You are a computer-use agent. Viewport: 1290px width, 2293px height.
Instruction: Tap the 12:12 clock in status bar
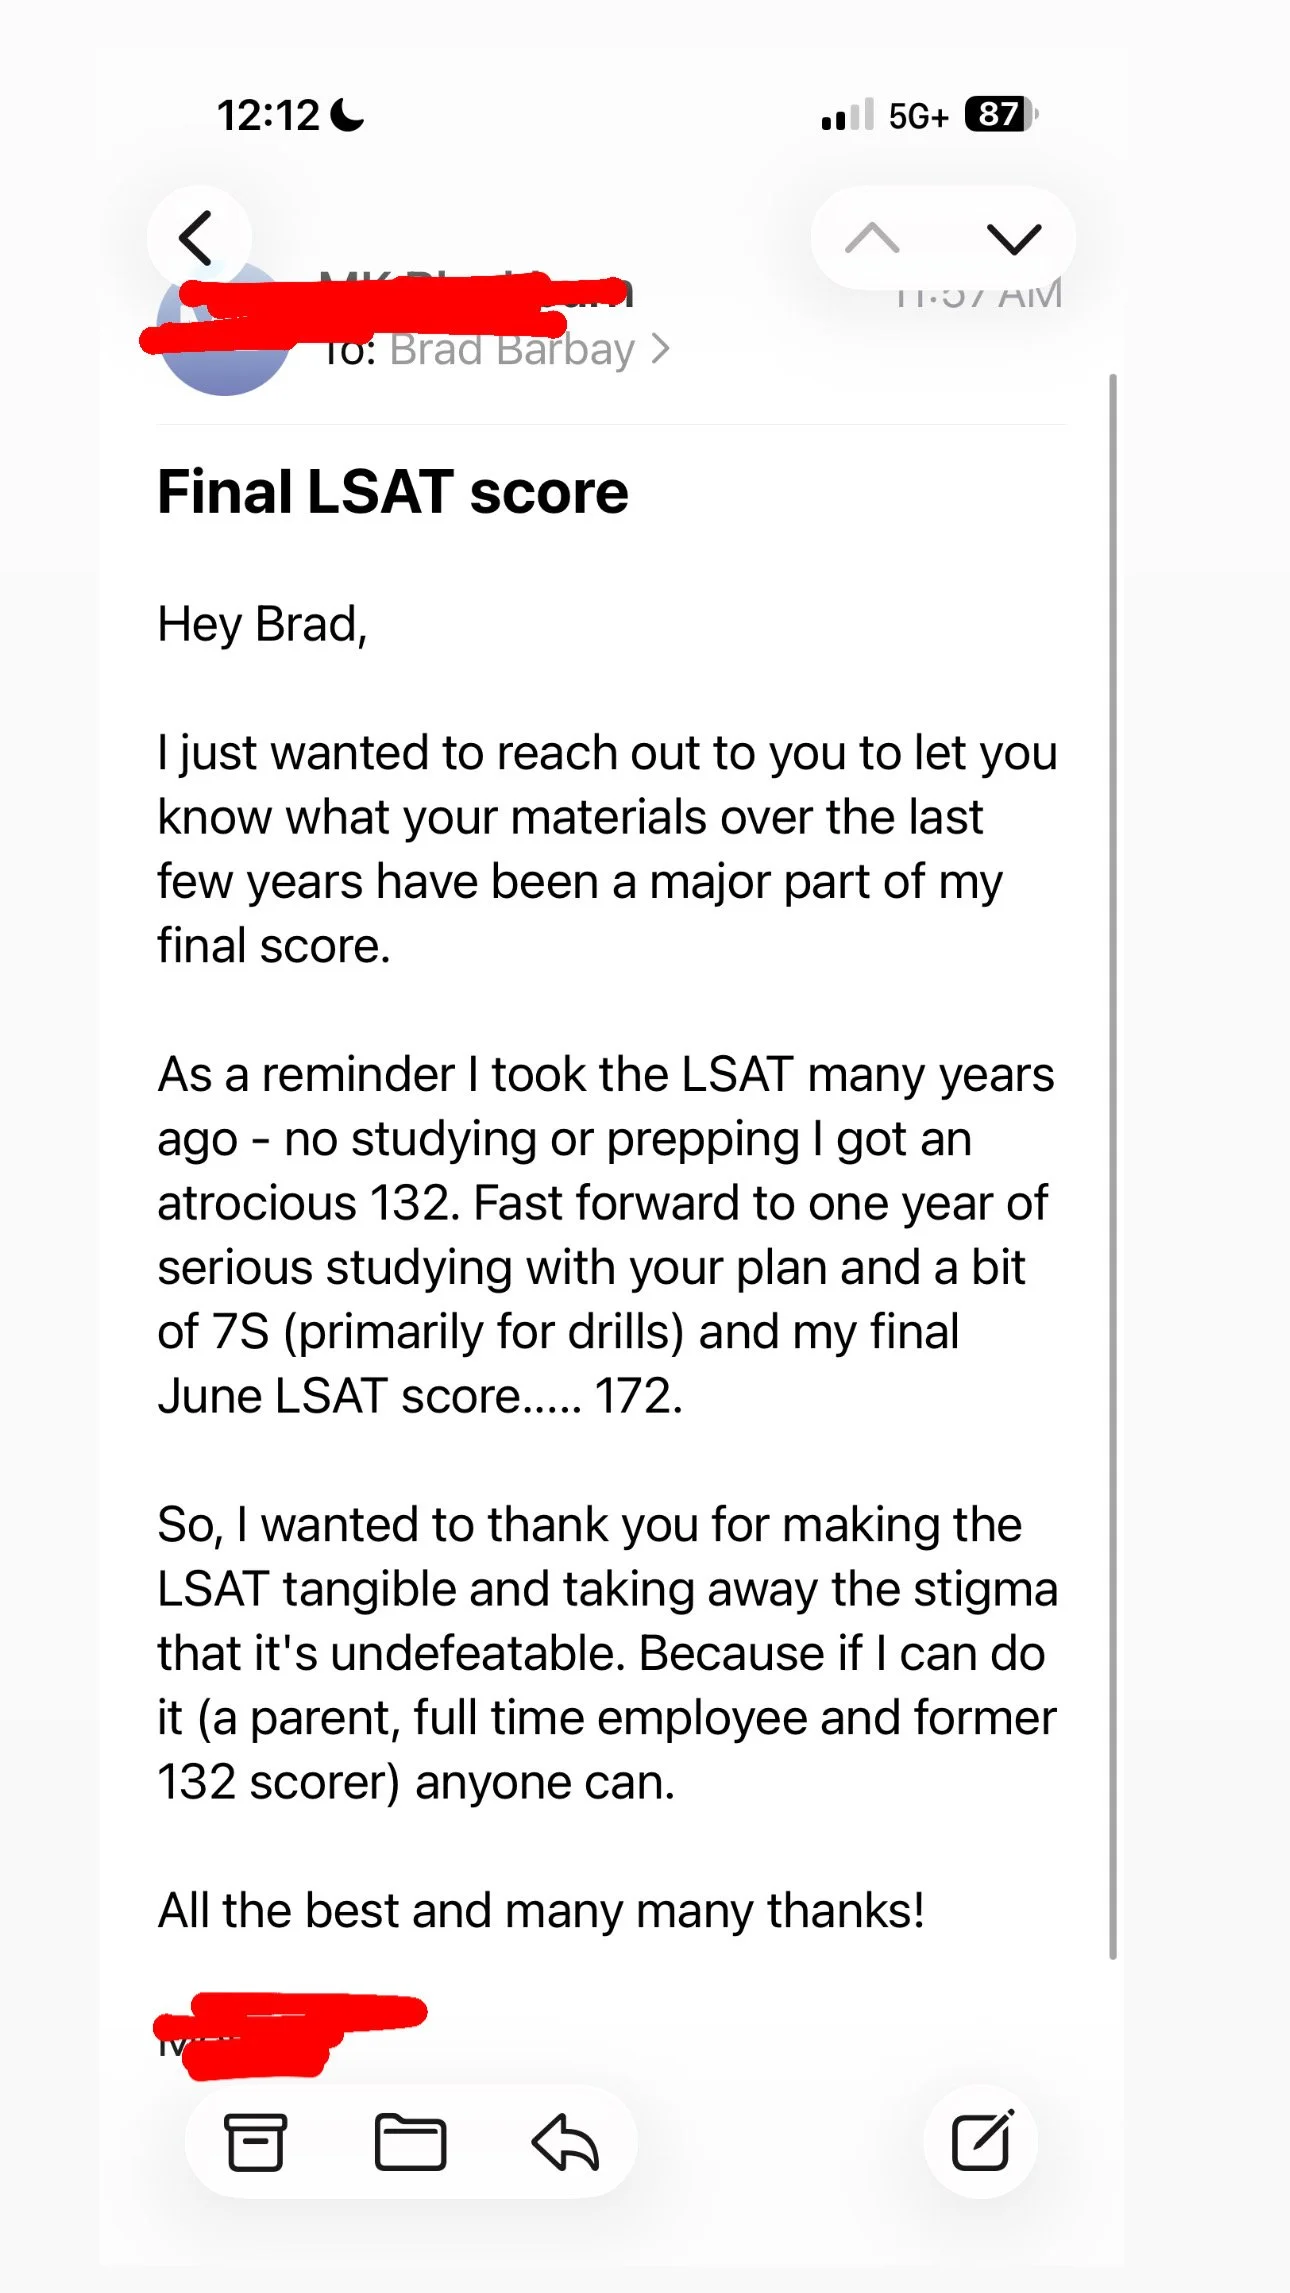point(268,115)
